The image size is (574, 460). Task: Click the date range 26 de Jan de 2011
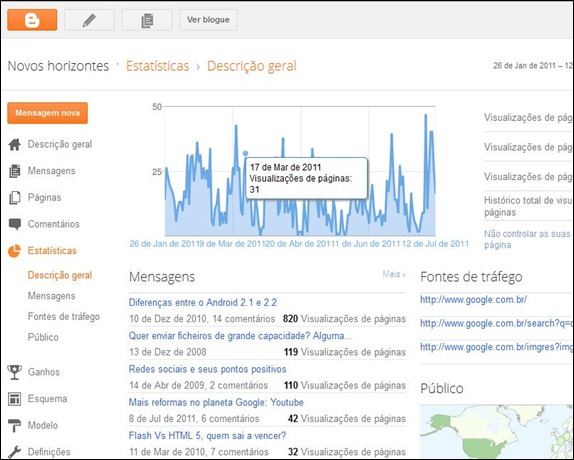(533, 66)
